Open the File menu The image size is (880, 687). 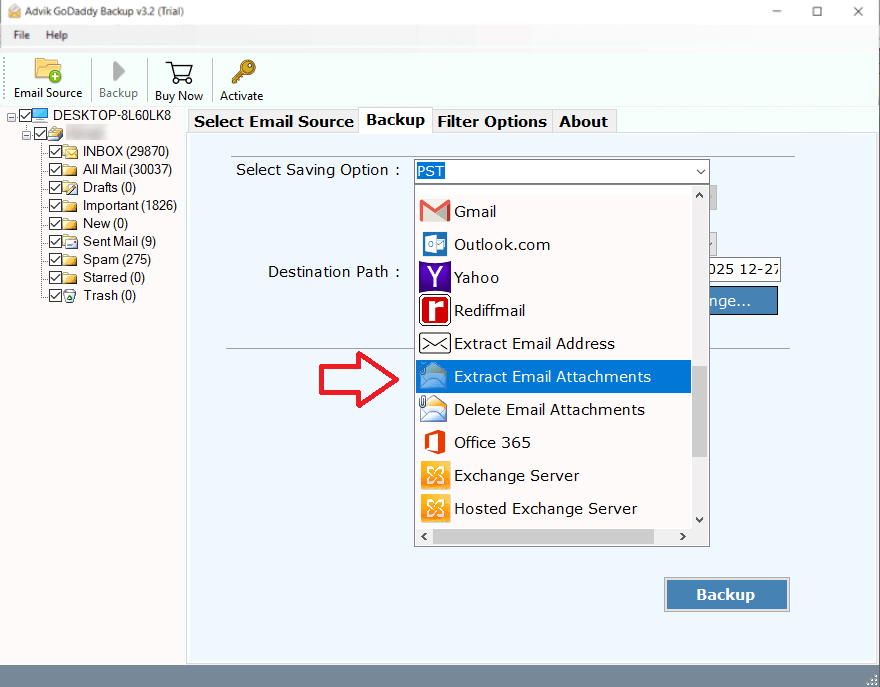point(21,35)
